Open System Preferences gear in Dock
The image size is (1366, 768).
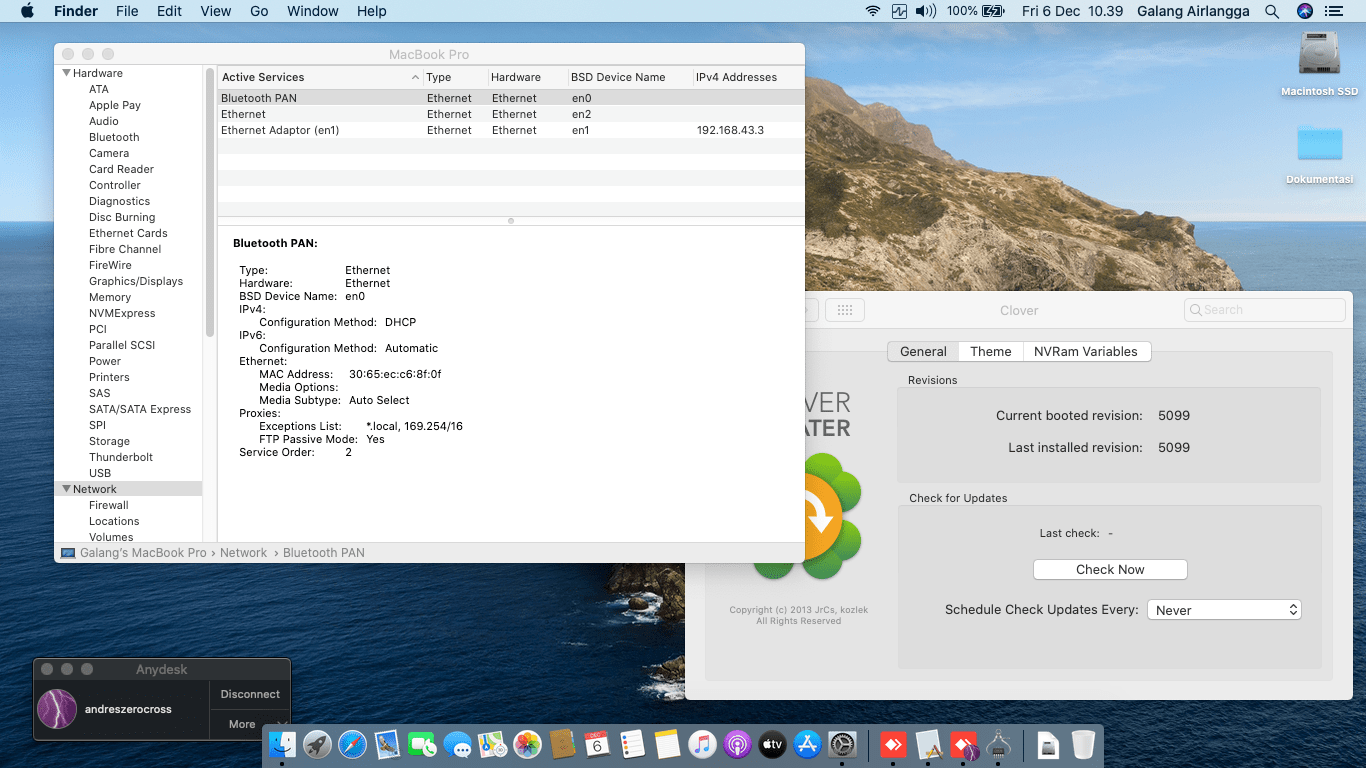pyautogui.click(x=842, y=744)
